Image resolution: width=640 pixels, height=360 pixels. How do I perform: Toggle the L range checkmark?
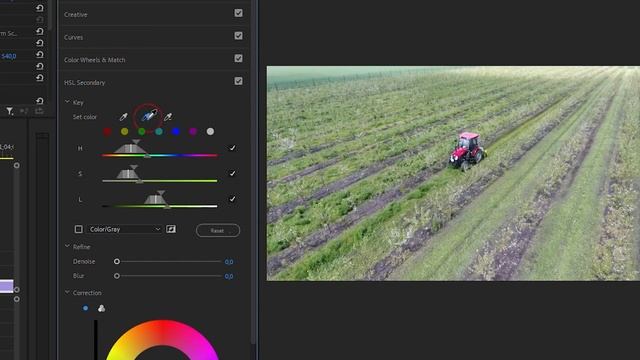(232, 199)
